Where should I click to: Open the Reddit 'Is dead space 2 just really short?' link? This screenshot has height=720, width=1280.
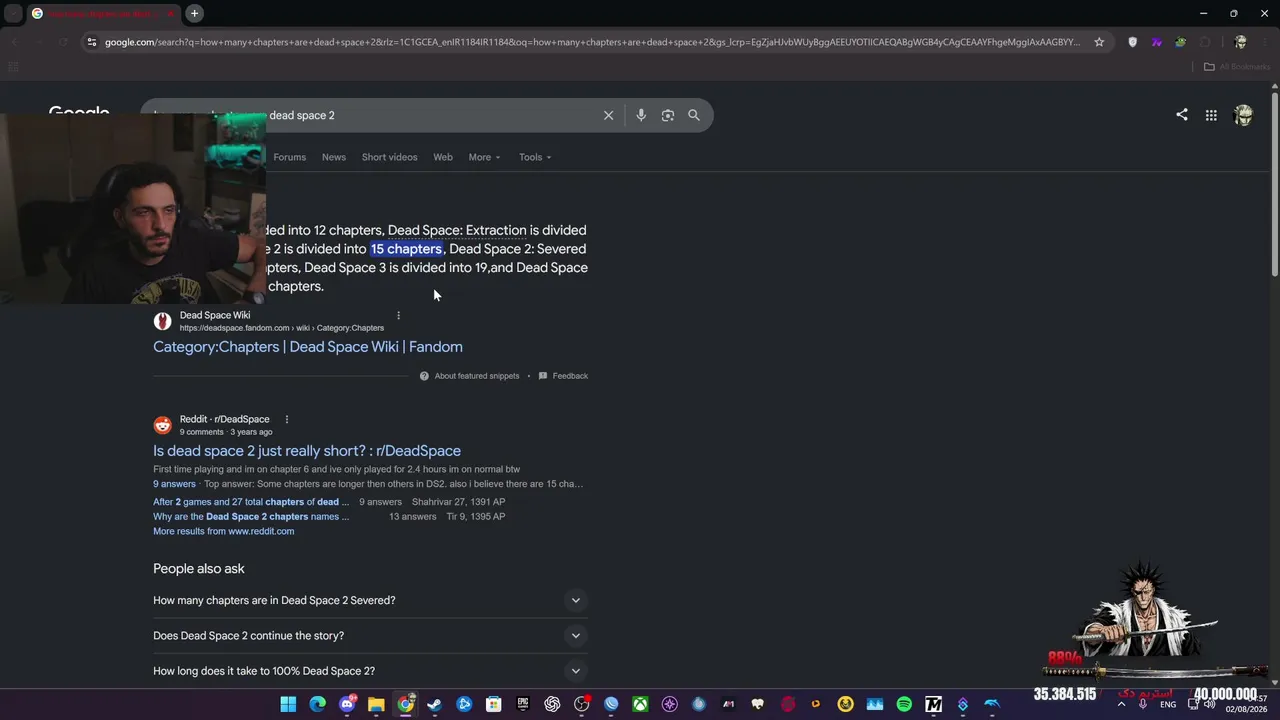[x=307, y=451]
